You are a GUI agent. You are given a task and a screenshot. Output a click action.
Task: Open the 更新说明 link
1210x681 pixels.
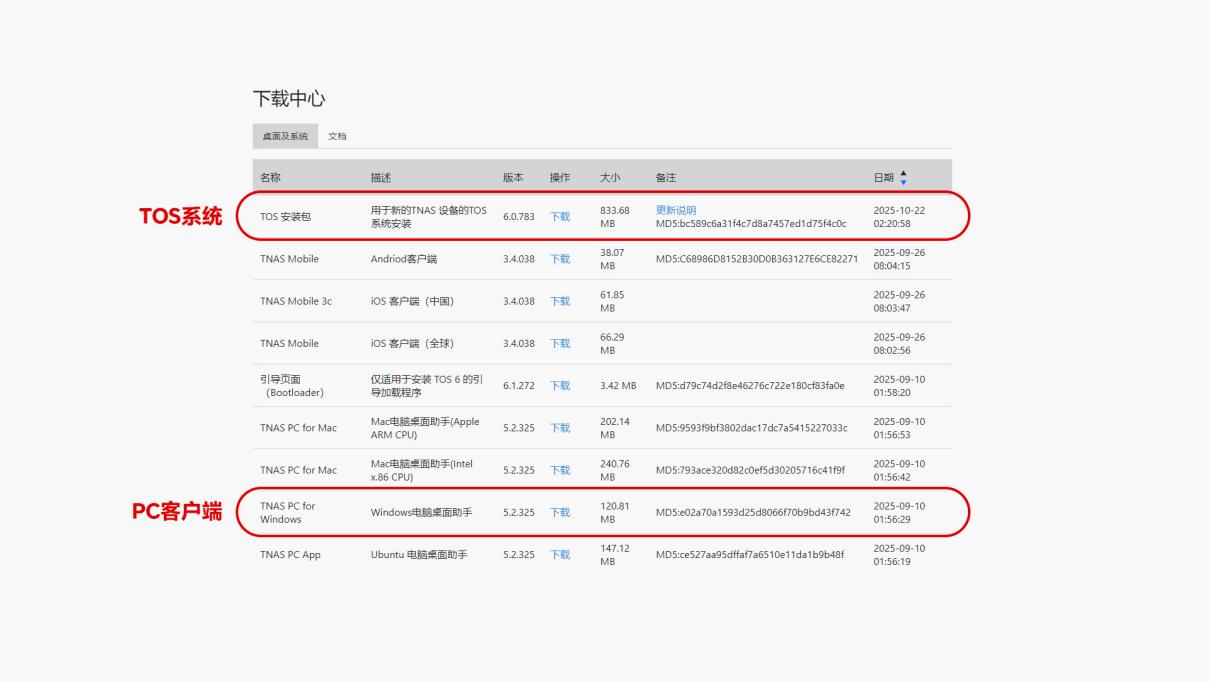coord(676,210)
